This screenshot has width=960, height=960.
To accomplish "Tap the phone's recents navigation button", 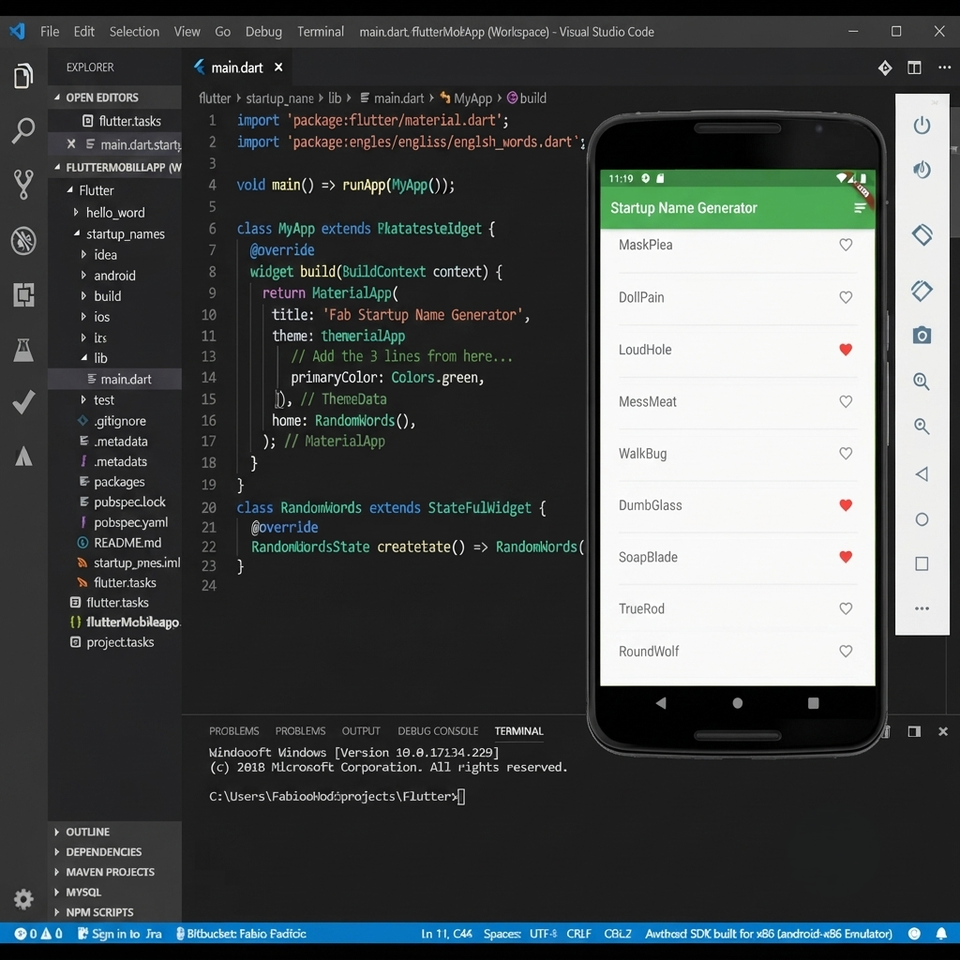I will coord(813,703).
